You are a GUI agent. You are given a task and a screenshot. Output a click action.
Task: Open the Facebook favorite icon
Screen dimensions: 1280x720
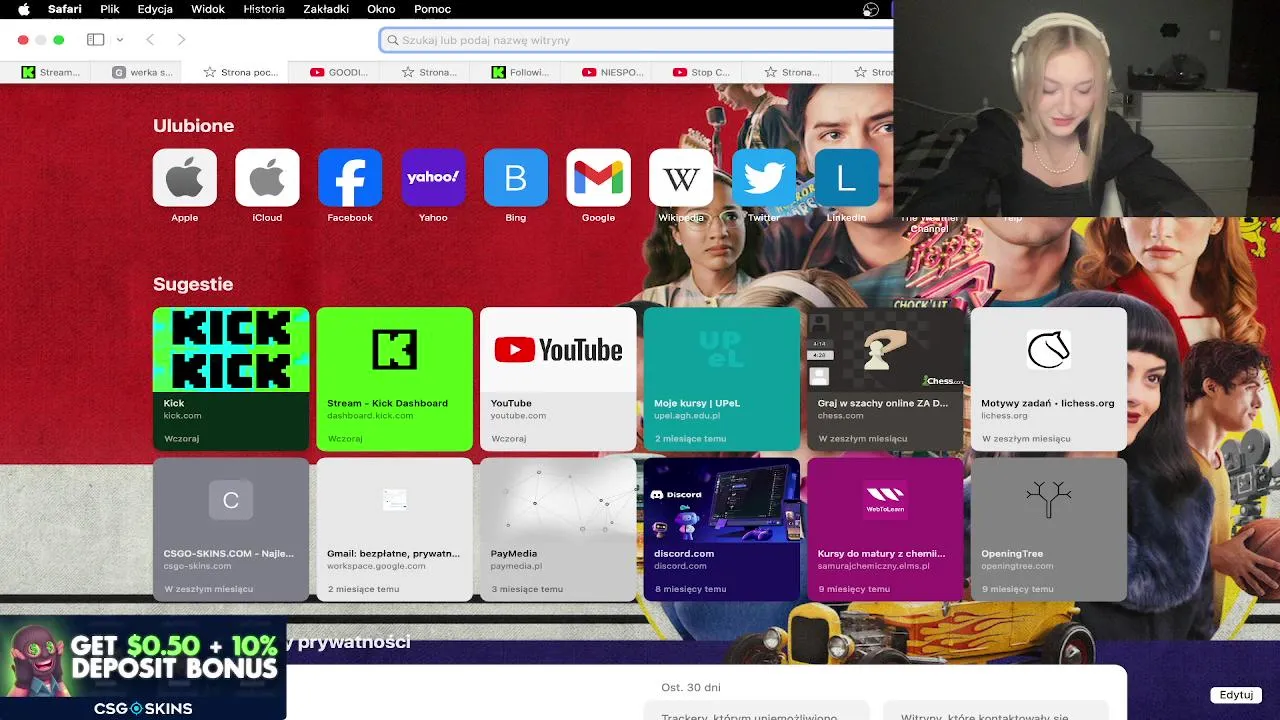click(x=350, y=178)
